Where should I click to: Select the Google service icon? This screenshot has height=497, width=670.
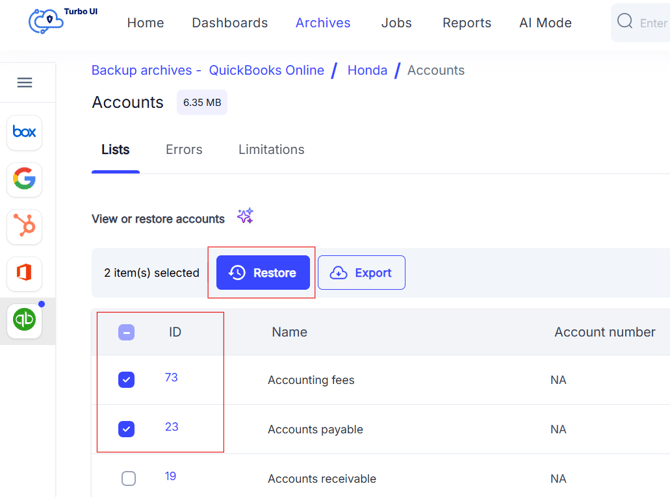click(25, 179)
